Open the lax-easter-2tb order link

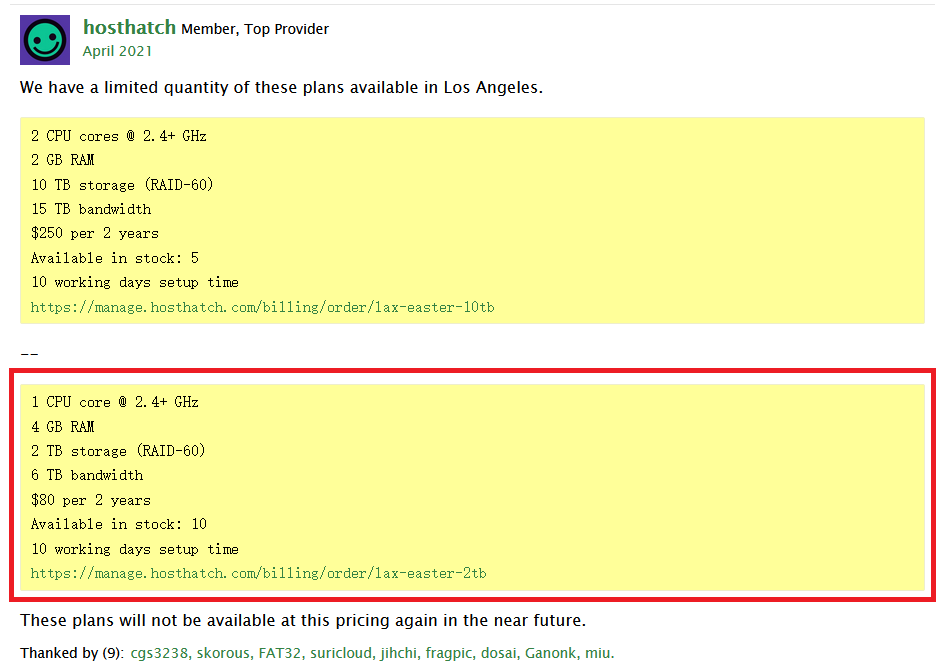[x=258, y=573]
